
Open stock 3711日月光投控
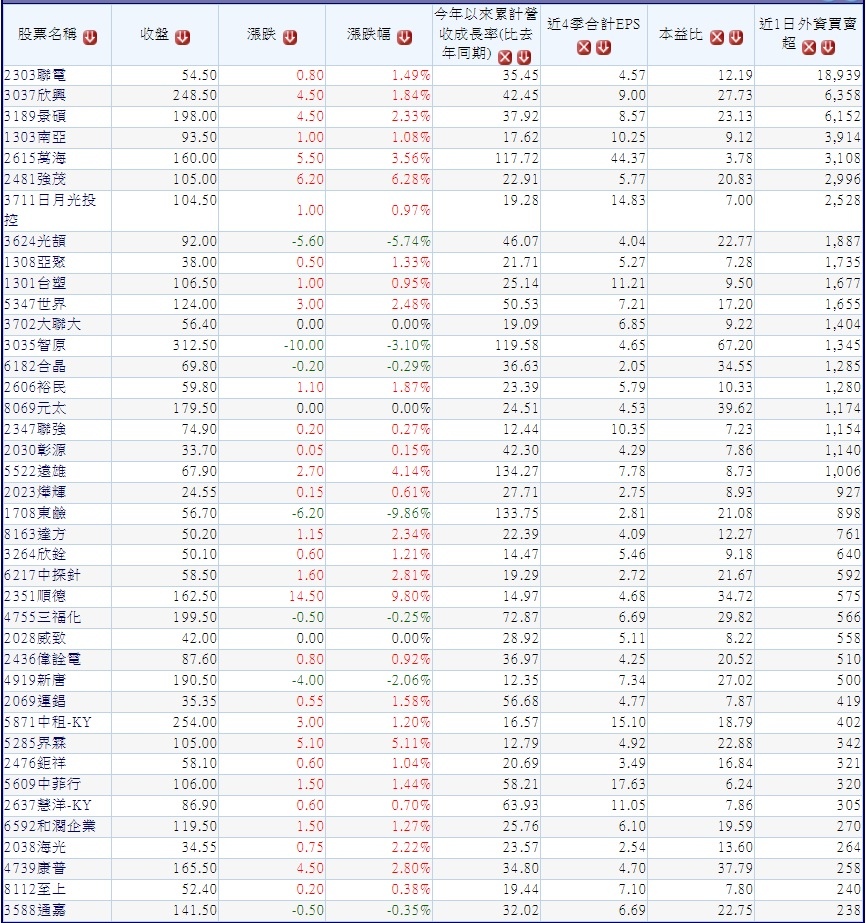point(49,210)
